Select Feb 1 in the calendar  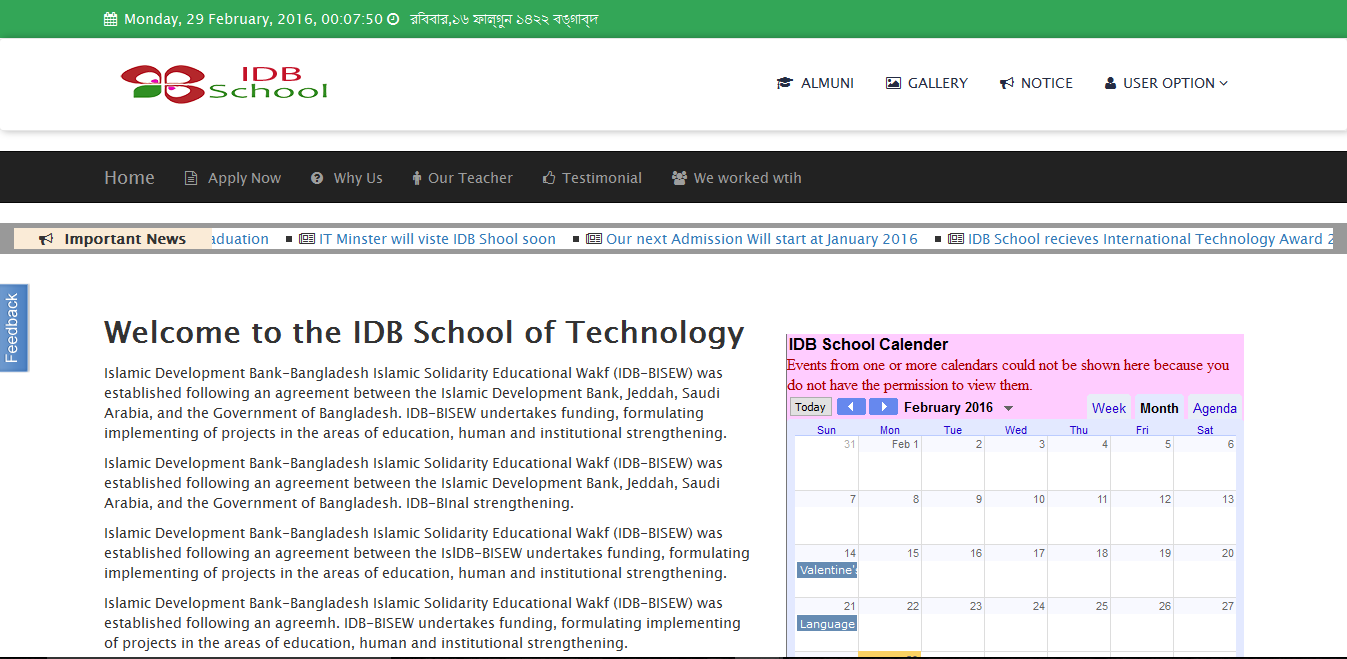point(890,463)
